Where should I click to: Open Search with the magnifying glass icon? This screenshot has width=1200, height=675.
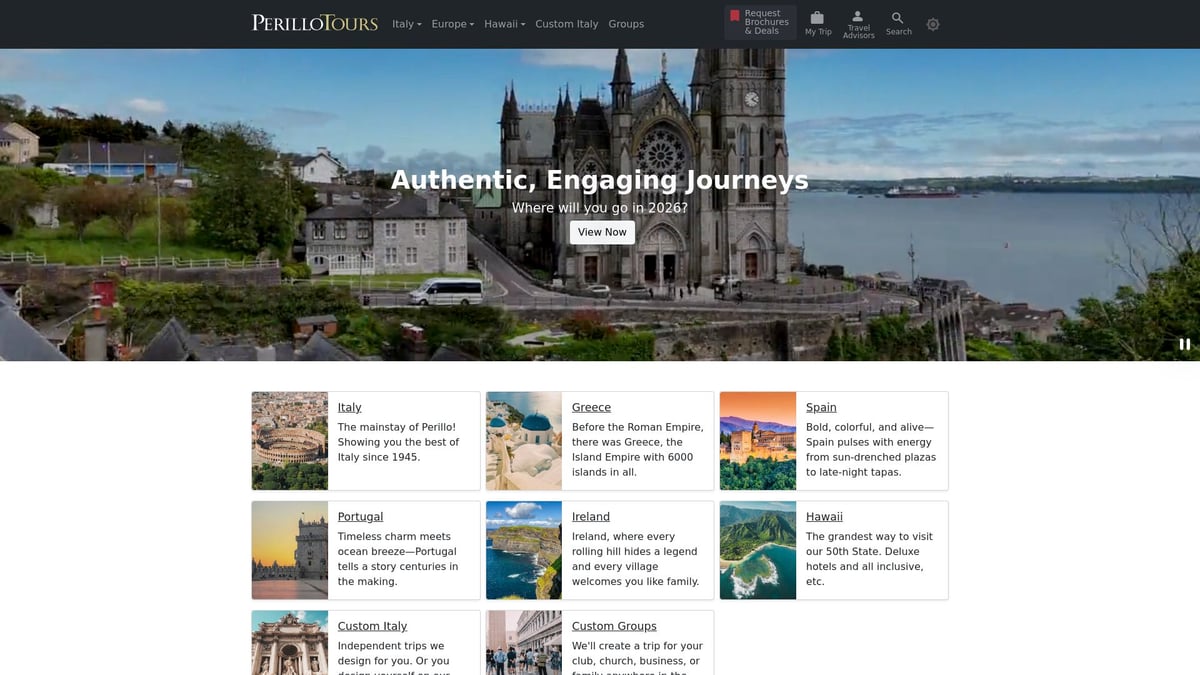(897, 17)
